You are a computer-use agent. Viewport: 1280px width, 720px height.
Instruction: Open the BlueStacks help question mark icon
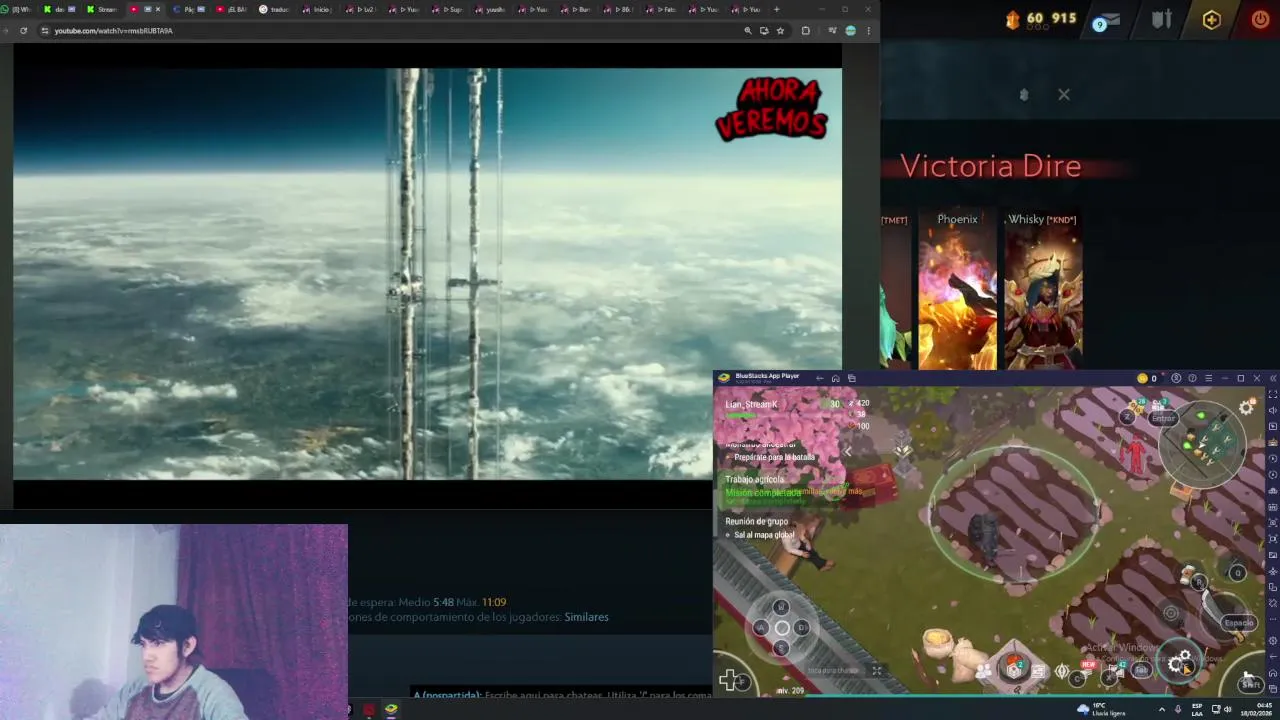tap(1192, 378)
